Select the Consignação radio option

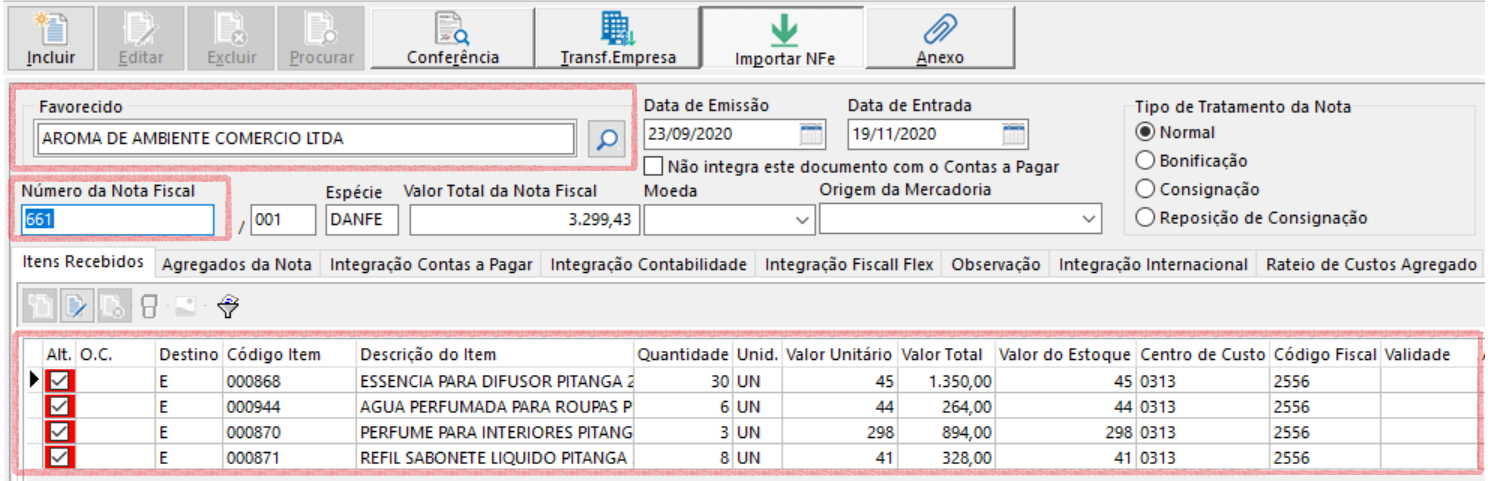point(1146,189)
